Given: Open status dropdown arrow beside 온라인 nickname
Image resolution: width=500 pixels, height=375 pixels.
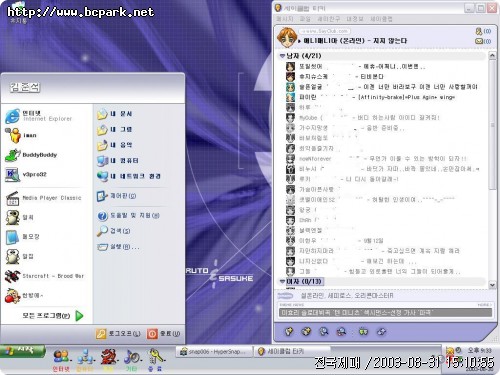Looking at the screenshot, I should (300, 41).
